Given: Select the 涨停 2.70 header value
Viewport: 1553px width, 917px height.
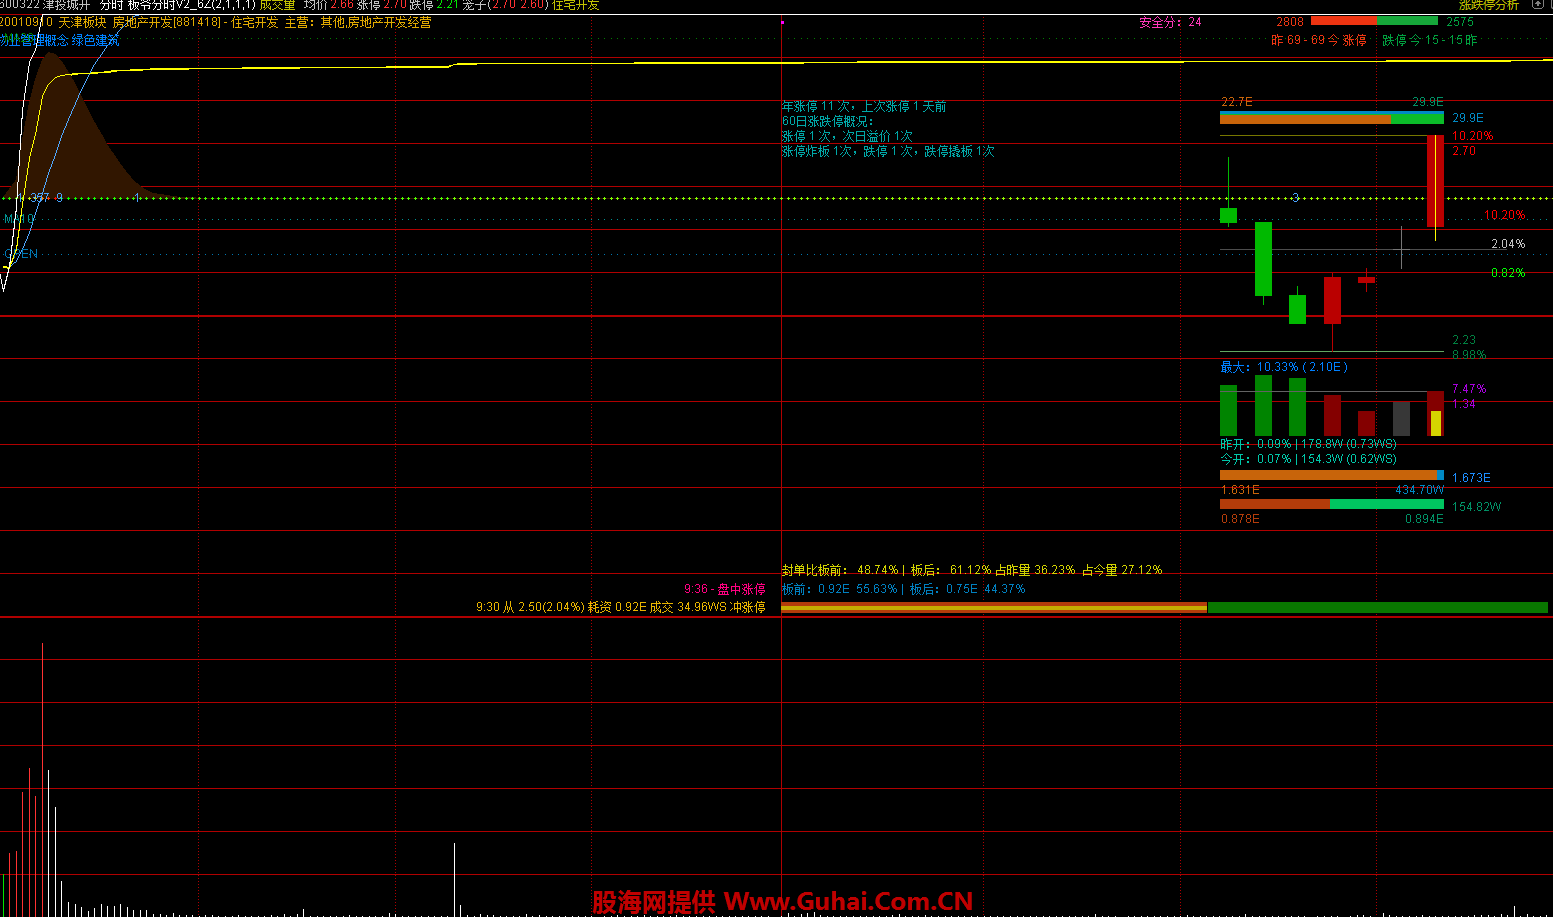Looking at the screenshot, I should tap(382, 5).
